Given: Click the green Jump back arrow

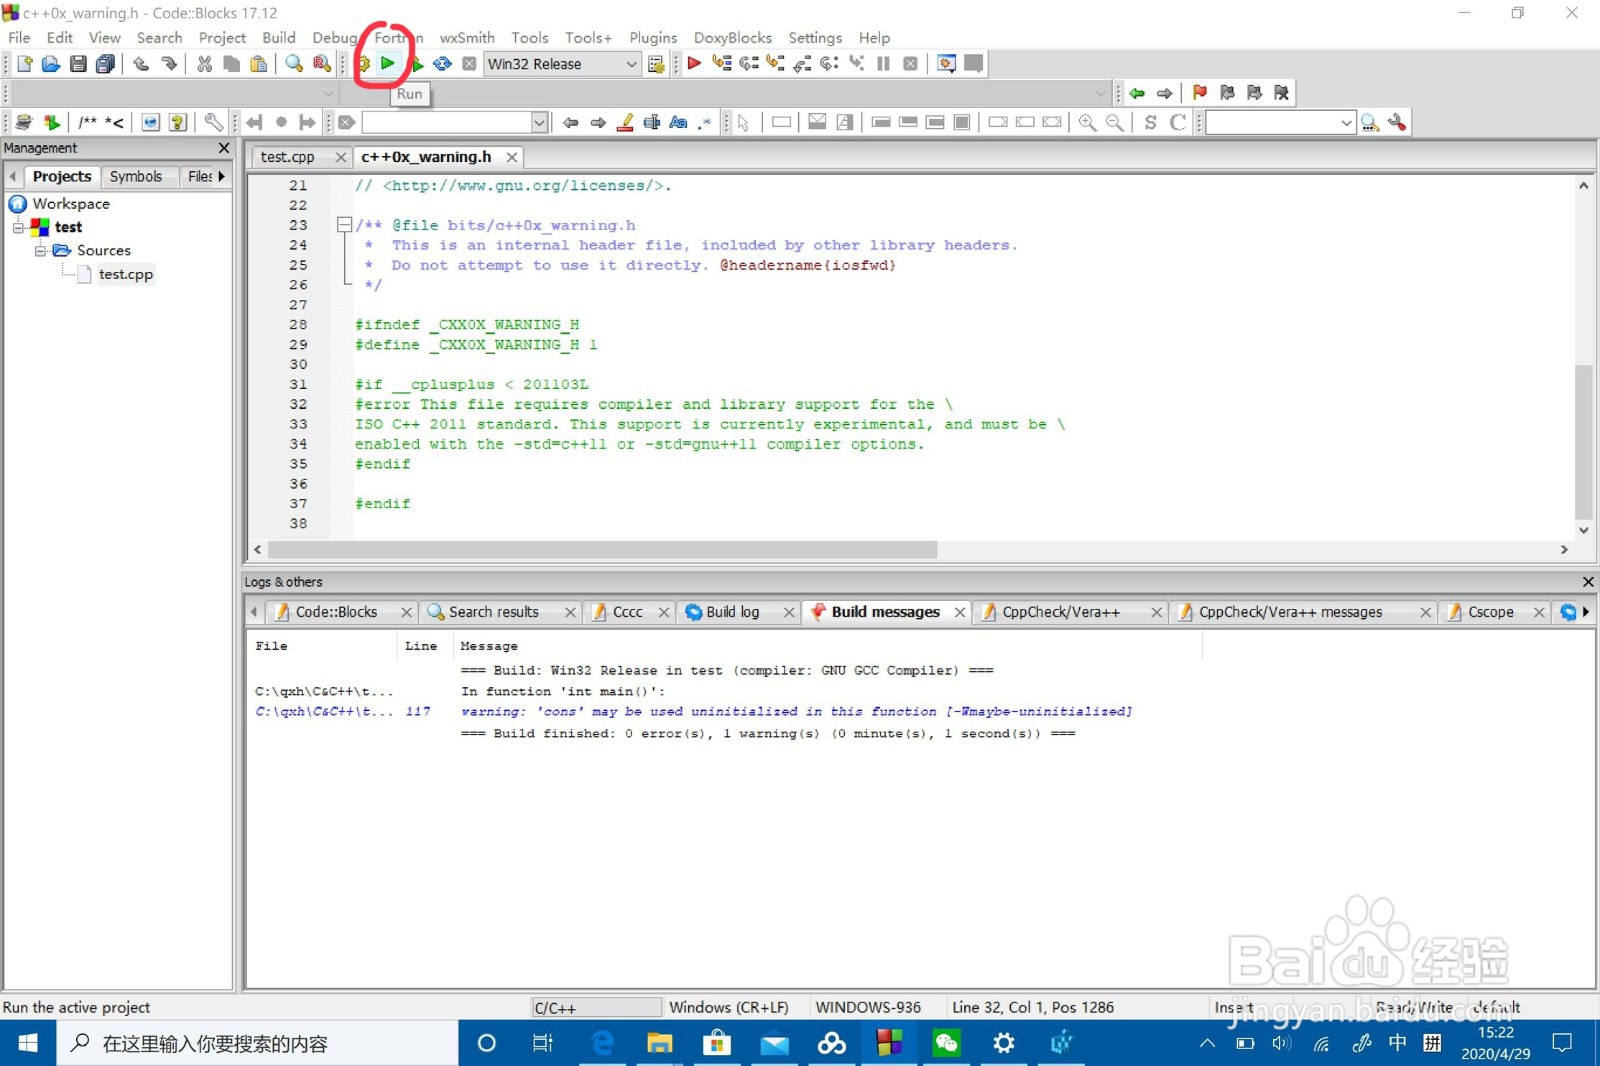Looking at the screenshot, I should [x=1137, y=93].
